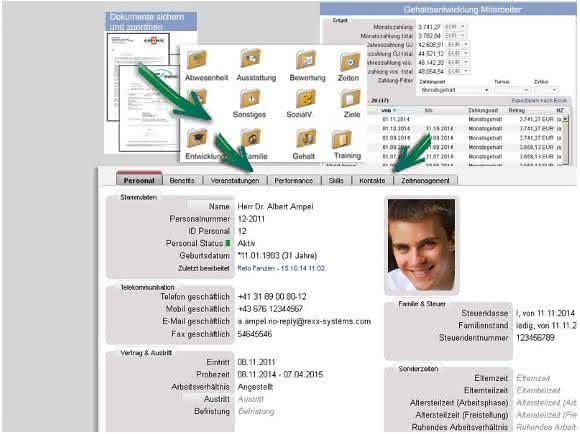The height and width of the screenshot is (434, 580).
Task: Click the Austritt date field
Action: click(x=251, y=399)
